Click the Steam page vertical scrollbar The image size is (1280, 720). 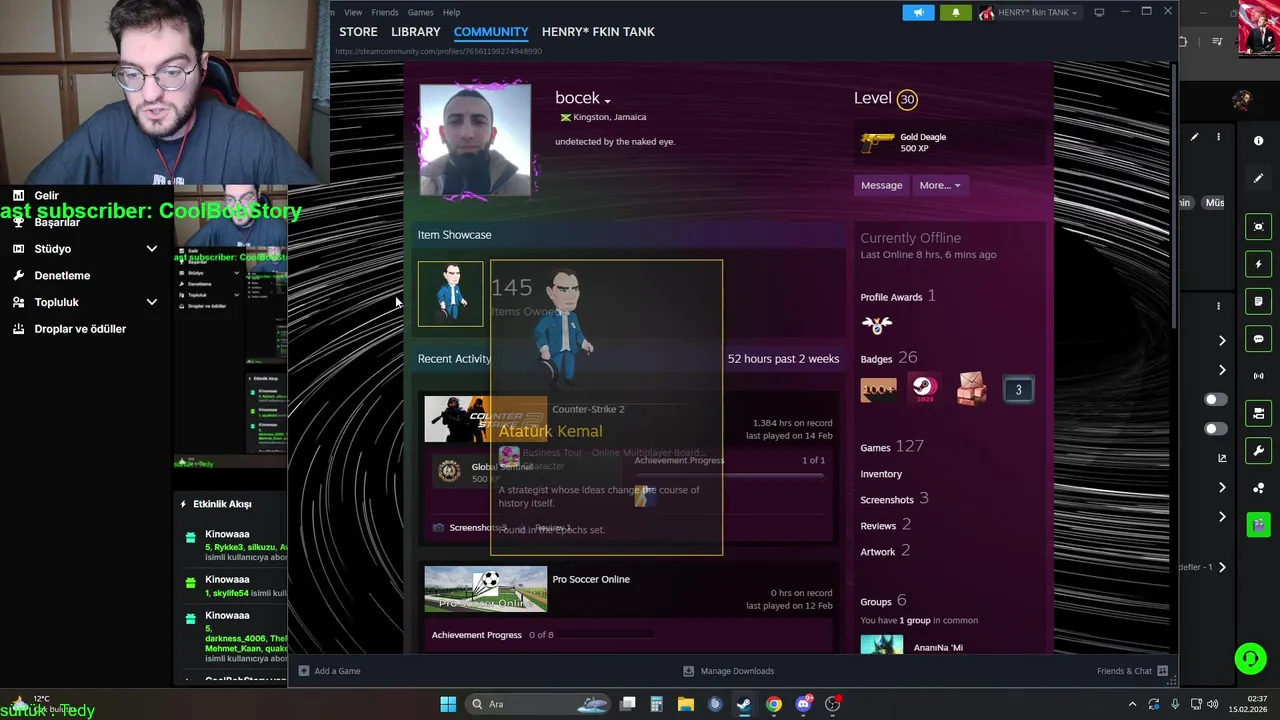click(1172, 195)
